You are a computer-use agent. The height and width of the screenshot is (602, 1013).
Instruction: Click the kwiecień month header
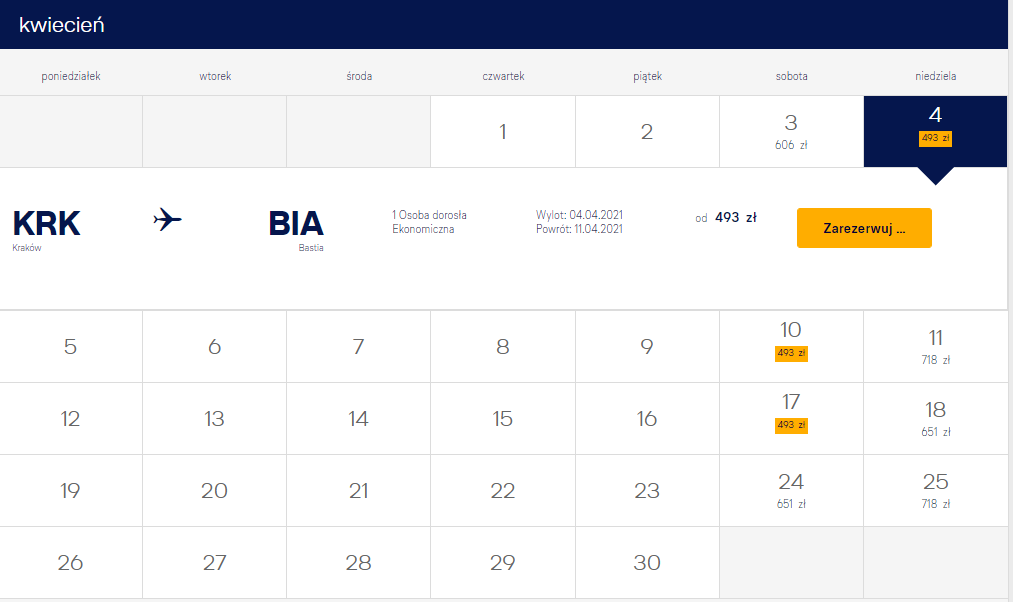click(61, 25)
